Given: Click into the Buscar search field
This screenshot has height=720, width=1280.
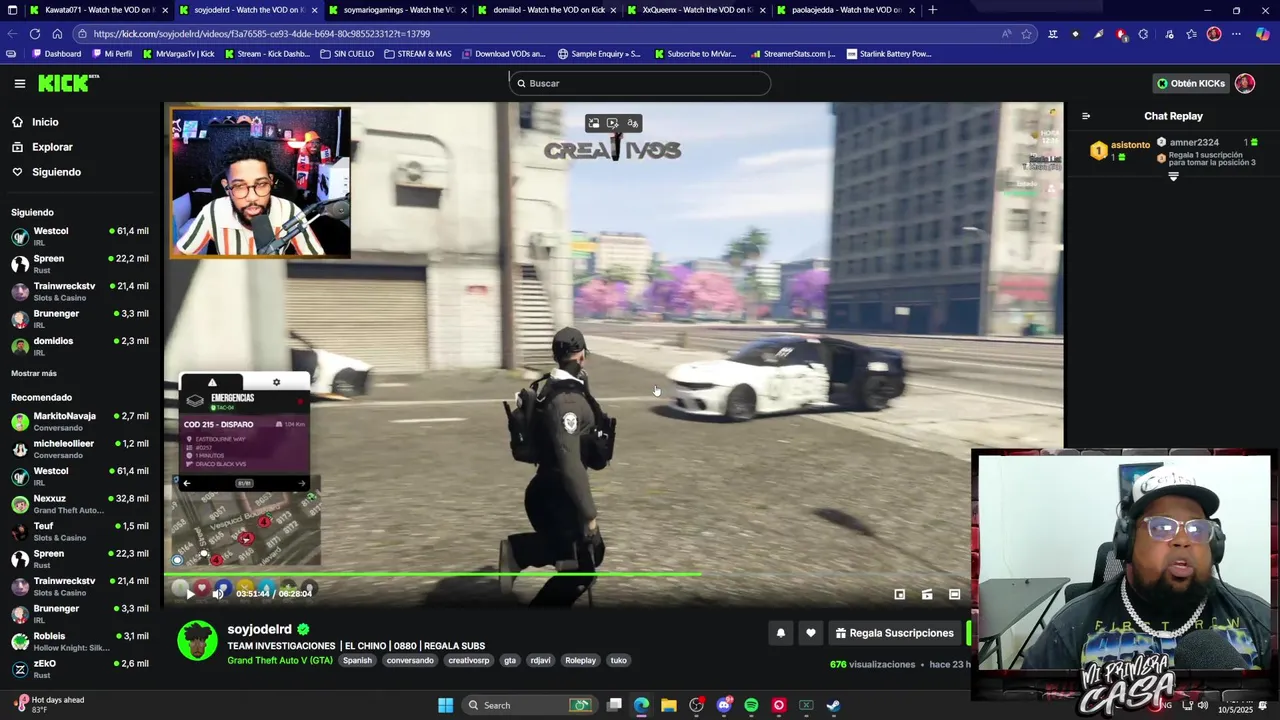Looking at the screenshot, I should [640, 83].
